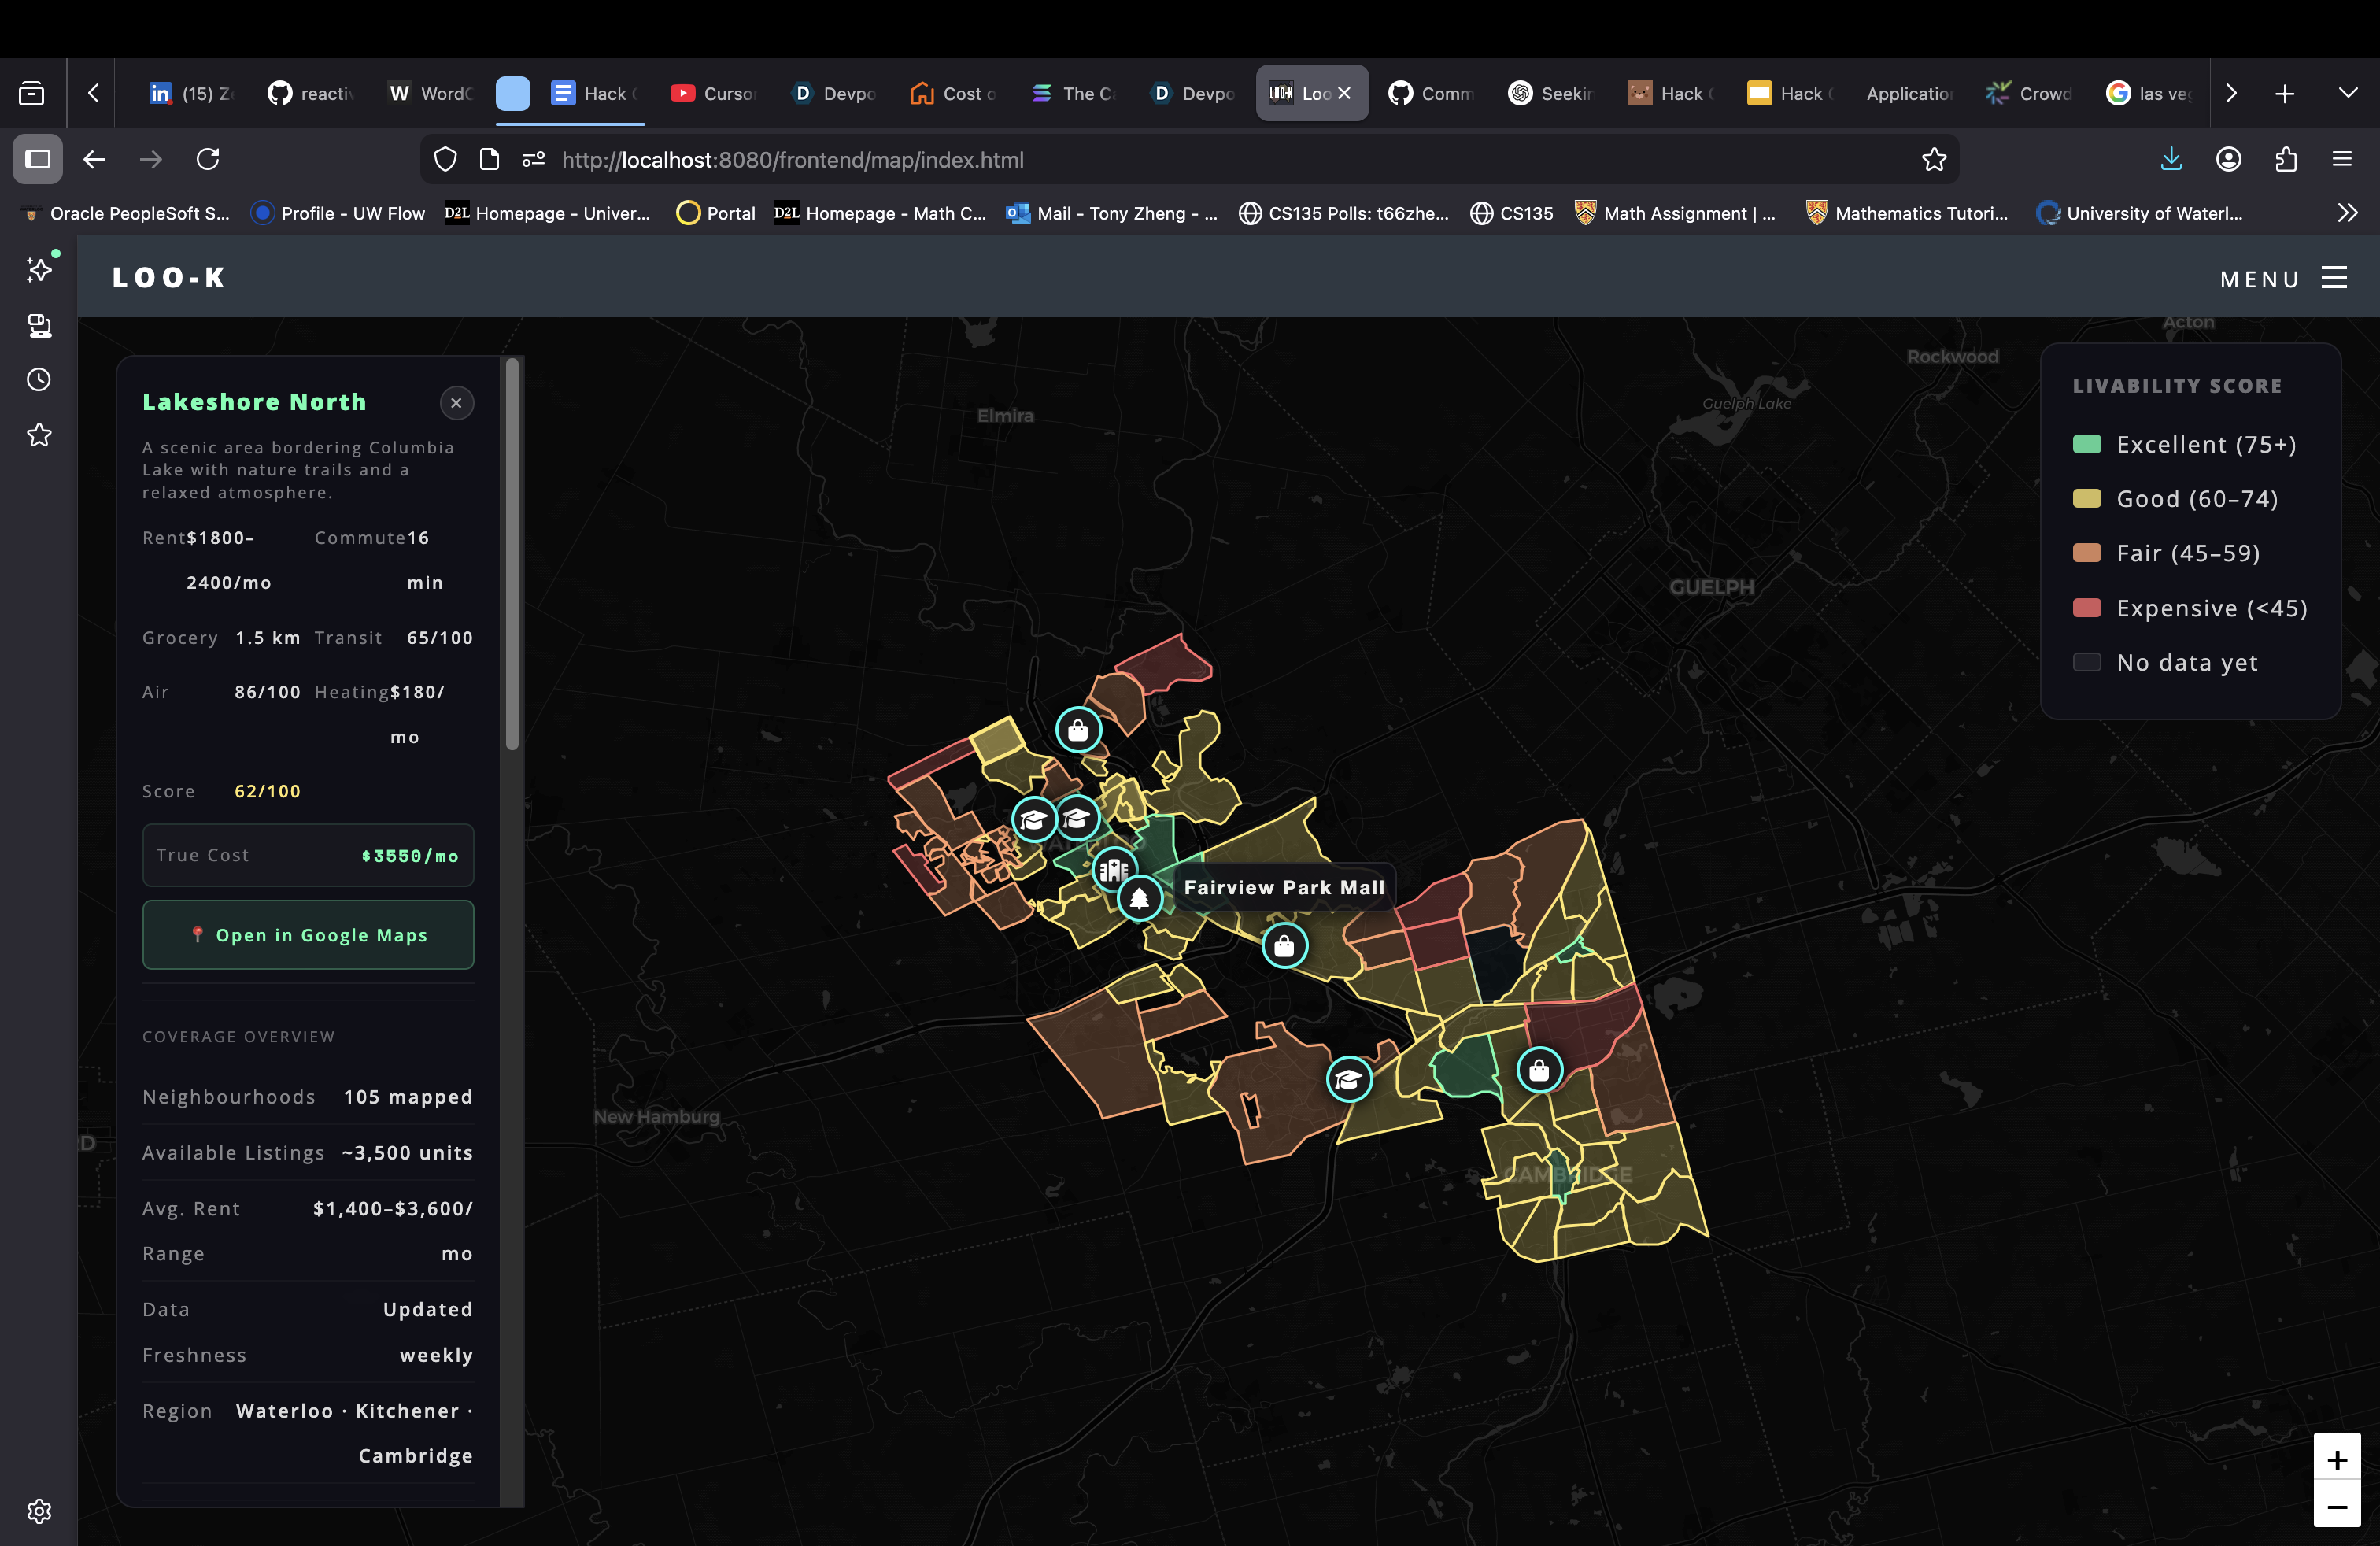Click the hospital building map marker
Image resolution: width=2380 pixels, height=1546 pixels.
pos(1113,869)
